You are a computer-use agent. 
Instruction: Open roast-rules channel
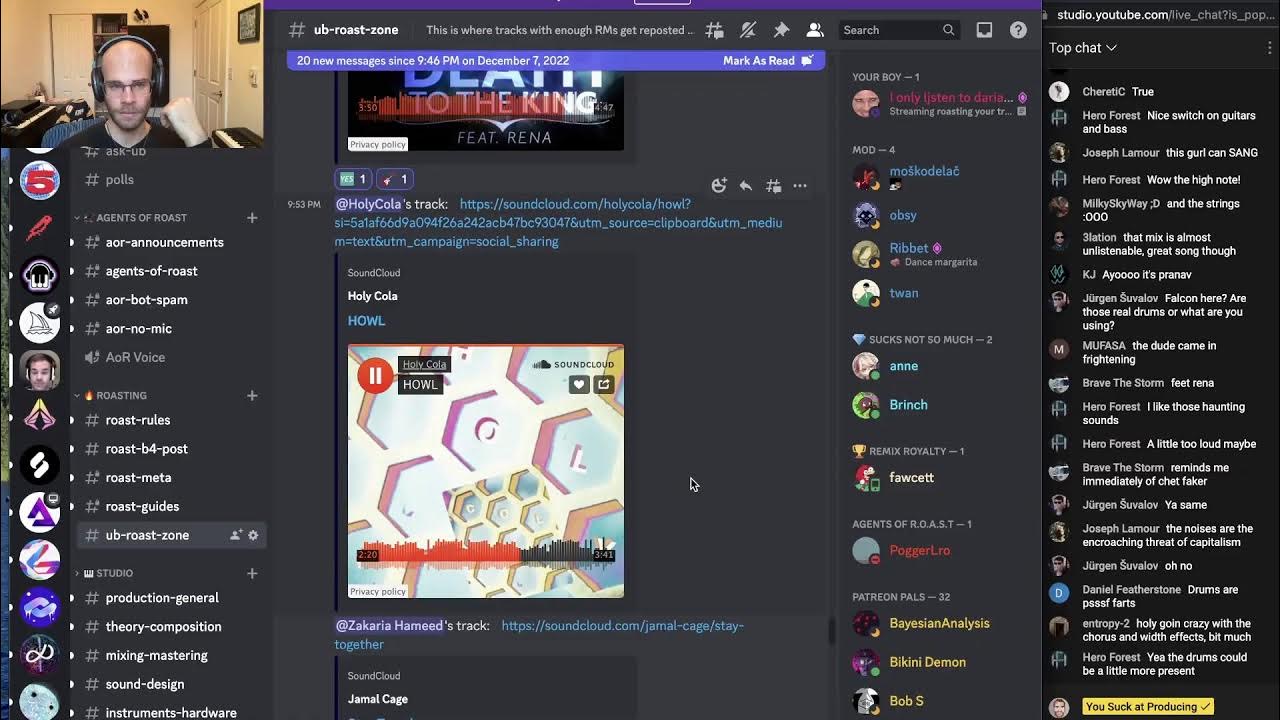138,420
